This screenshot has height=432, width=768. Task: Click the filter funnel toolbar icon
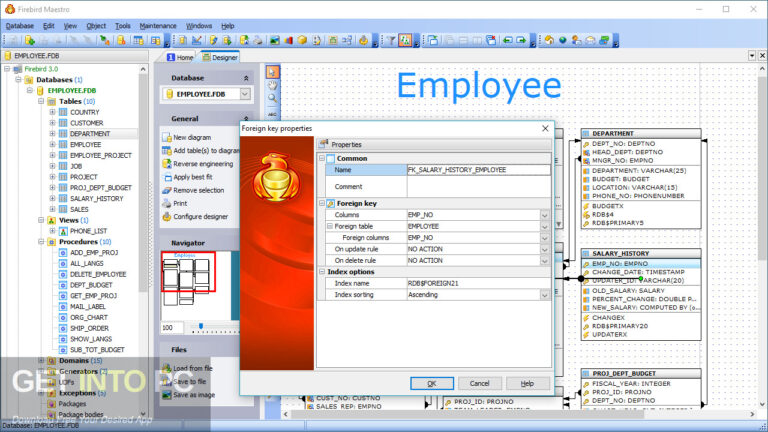click(x=391, y=41)
